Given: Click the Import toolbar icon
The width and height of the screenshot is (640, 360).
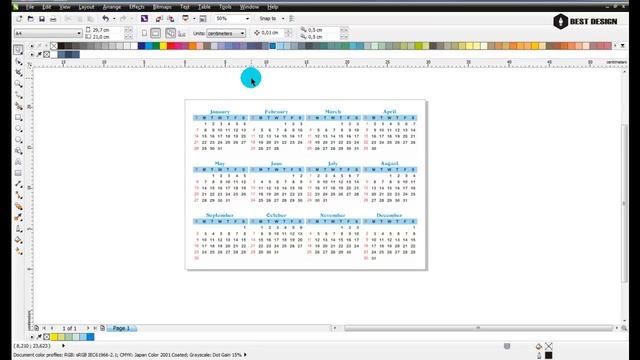Looking at the screenshot, I should pos(159,19).
